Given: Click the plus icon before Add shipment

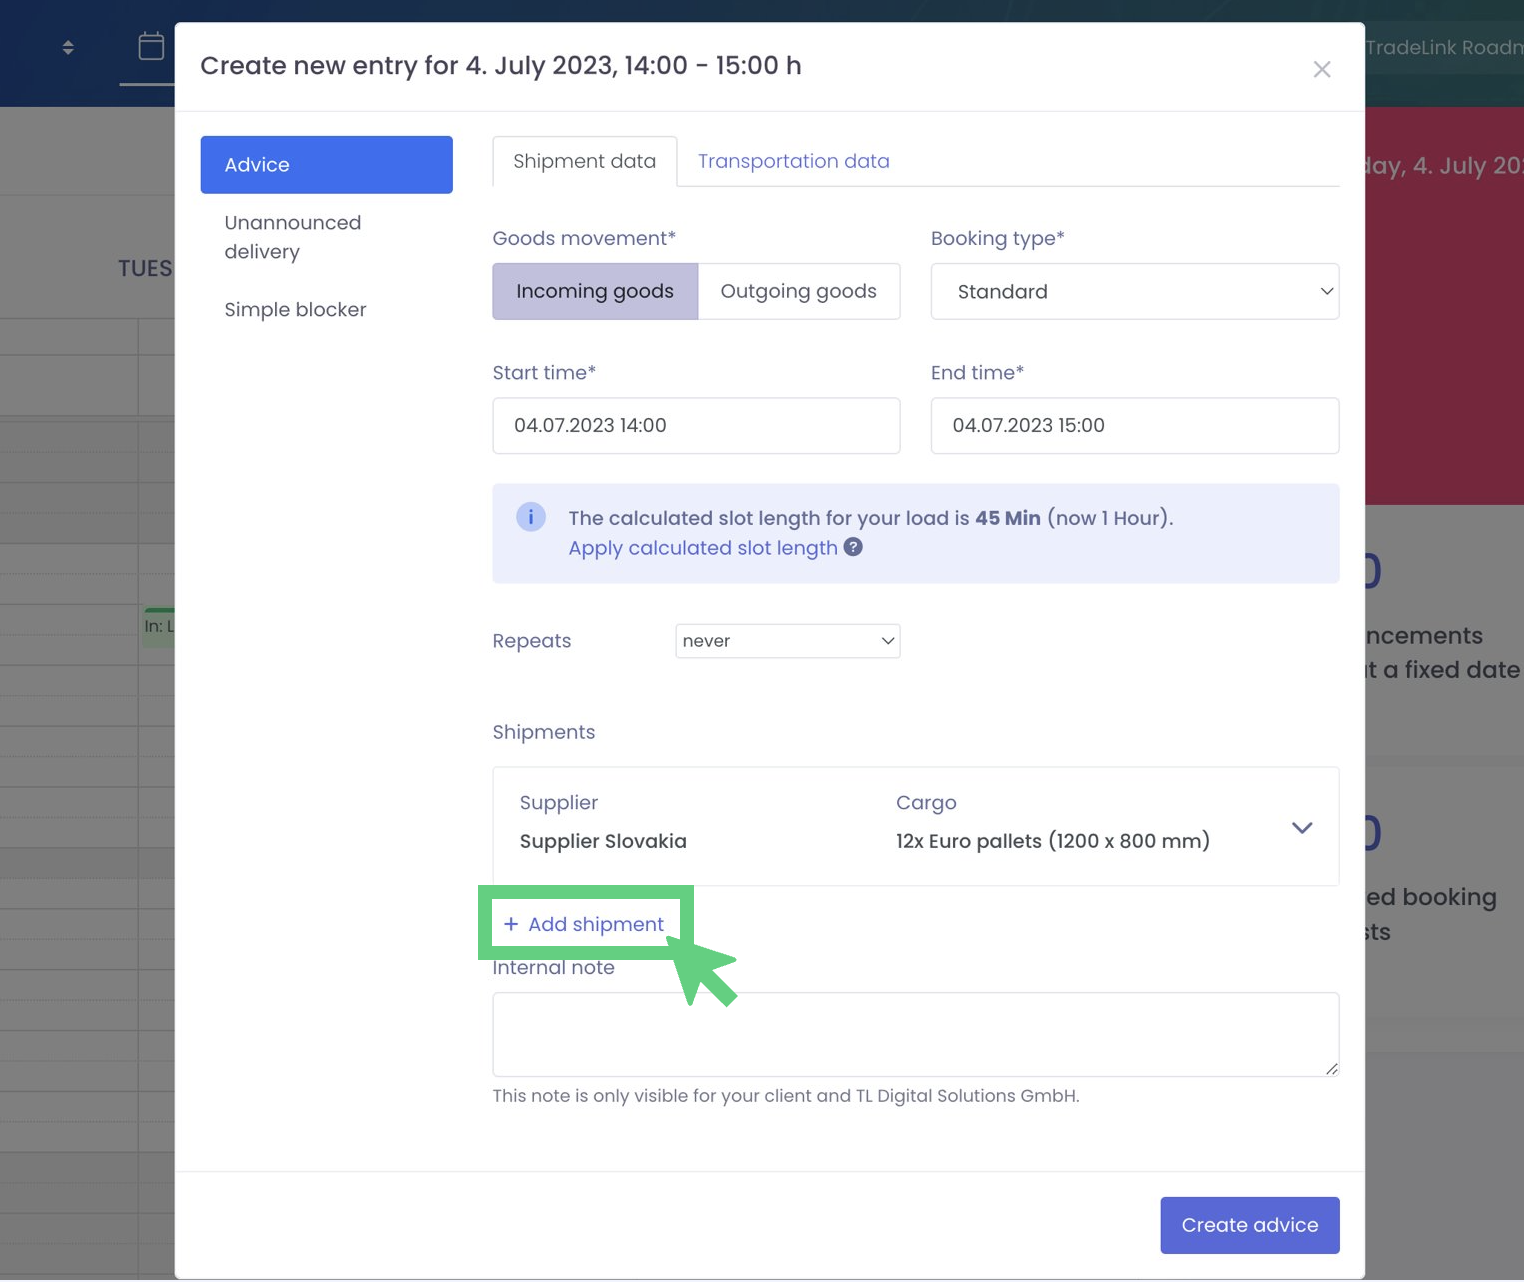Looking at the screenshot, I should (x=511, y=924).
